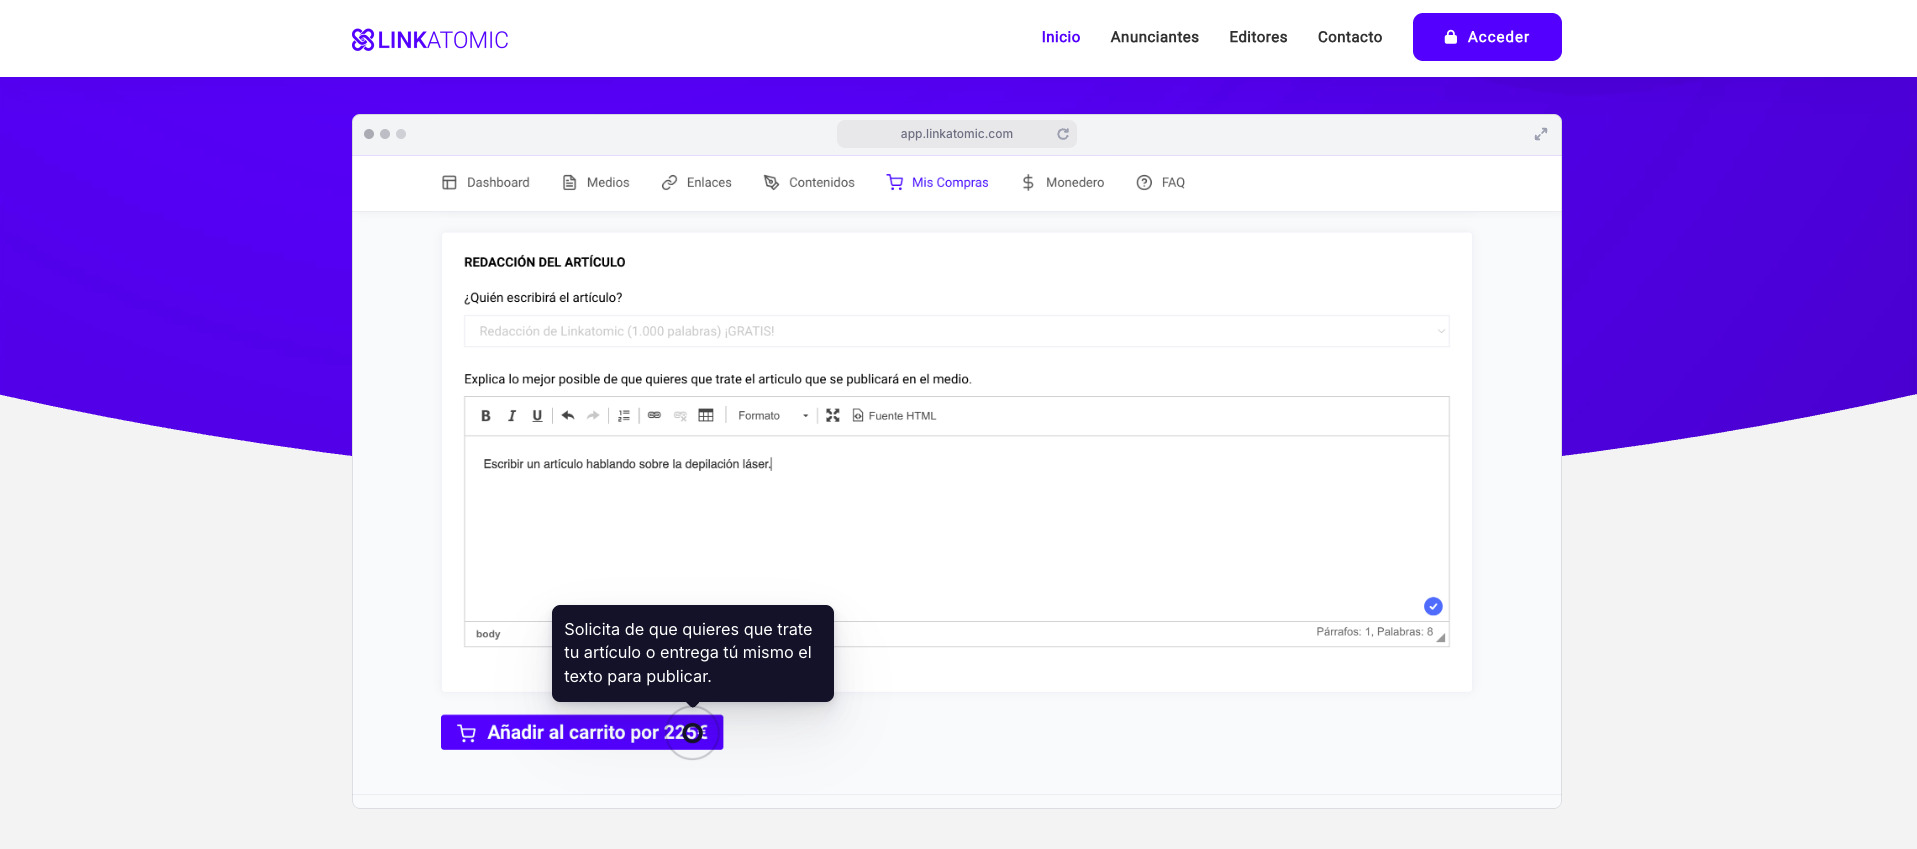Toggle bold formatting in the editor
Viewport: 1917px width, 849px height.
click(486, 416)
